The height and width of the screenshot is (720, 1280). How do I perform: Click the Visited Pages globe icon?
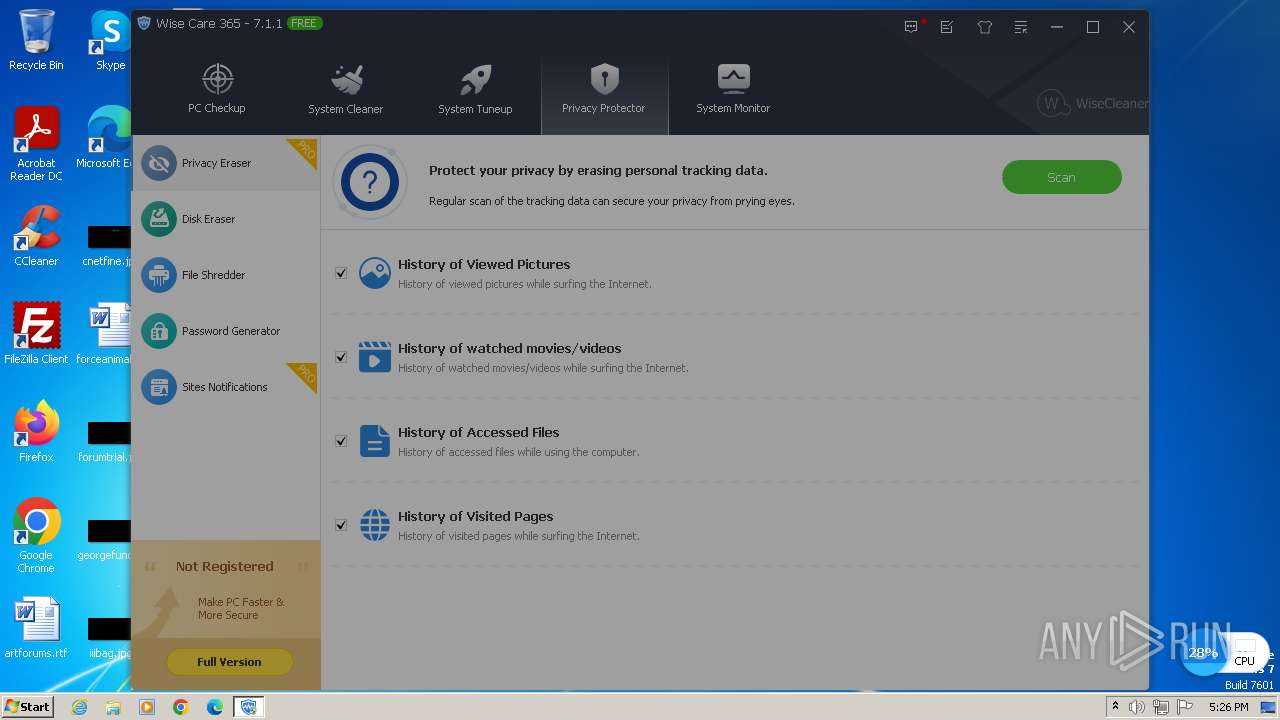[375, 525]
